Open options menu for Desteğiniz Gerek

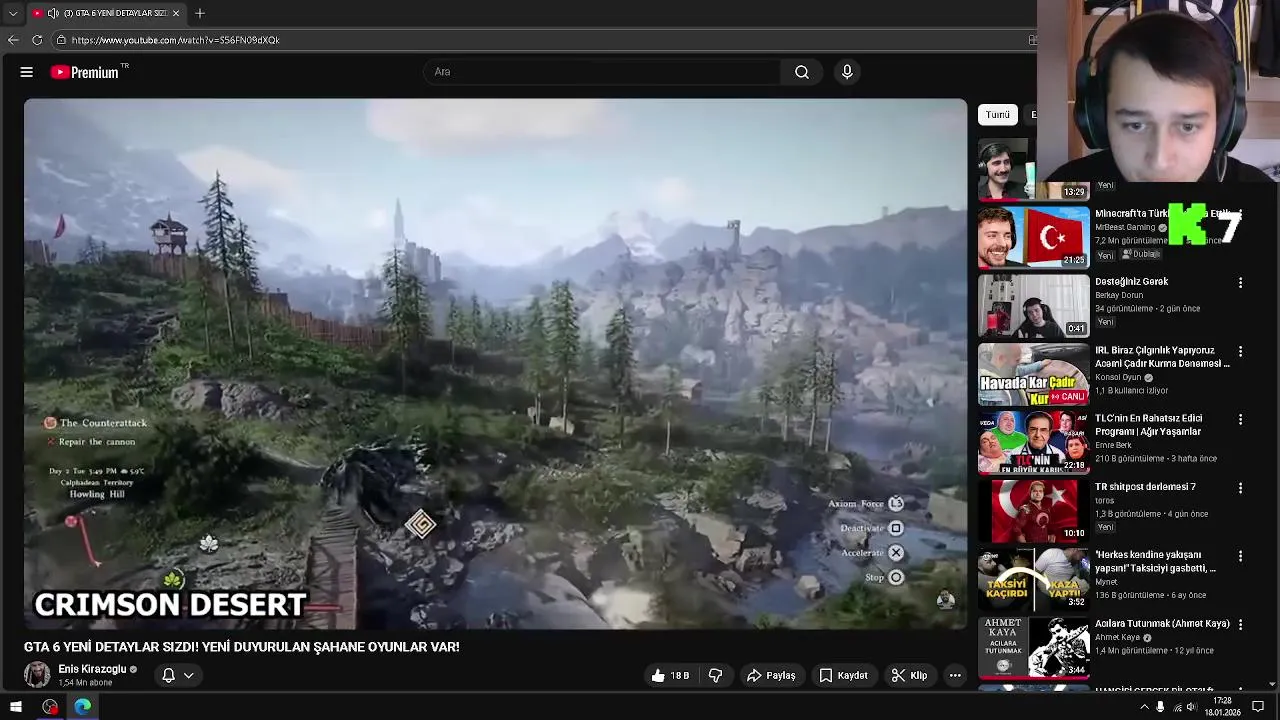[1240, 283]
